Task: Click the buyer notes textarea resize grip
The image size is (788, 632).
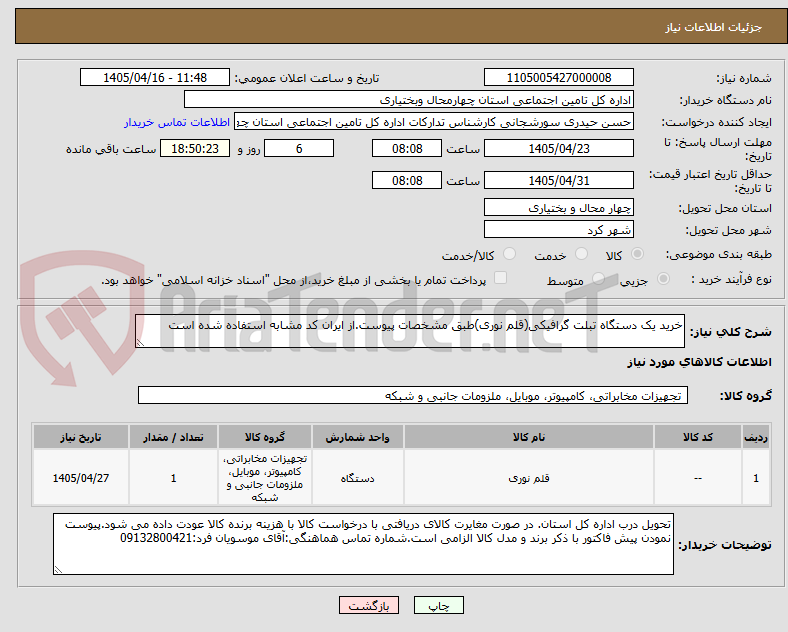Action: 58,570
